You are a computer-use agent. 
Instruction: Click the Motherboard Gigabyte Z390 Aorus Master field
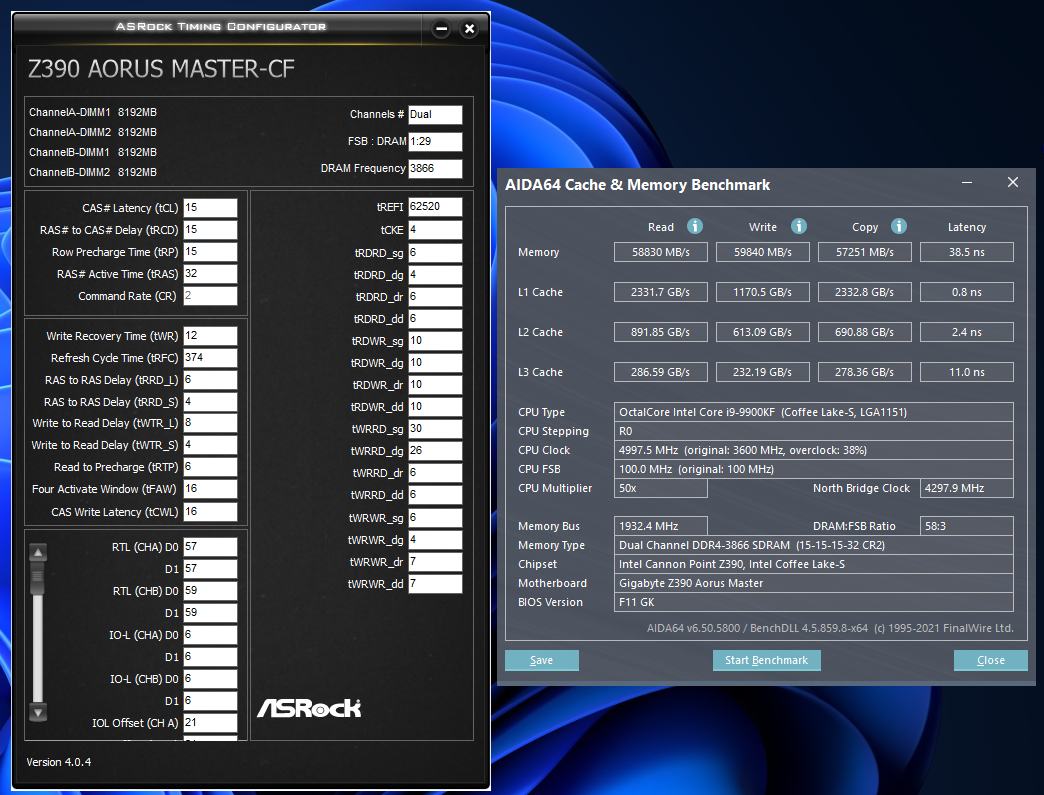point(814,583)
